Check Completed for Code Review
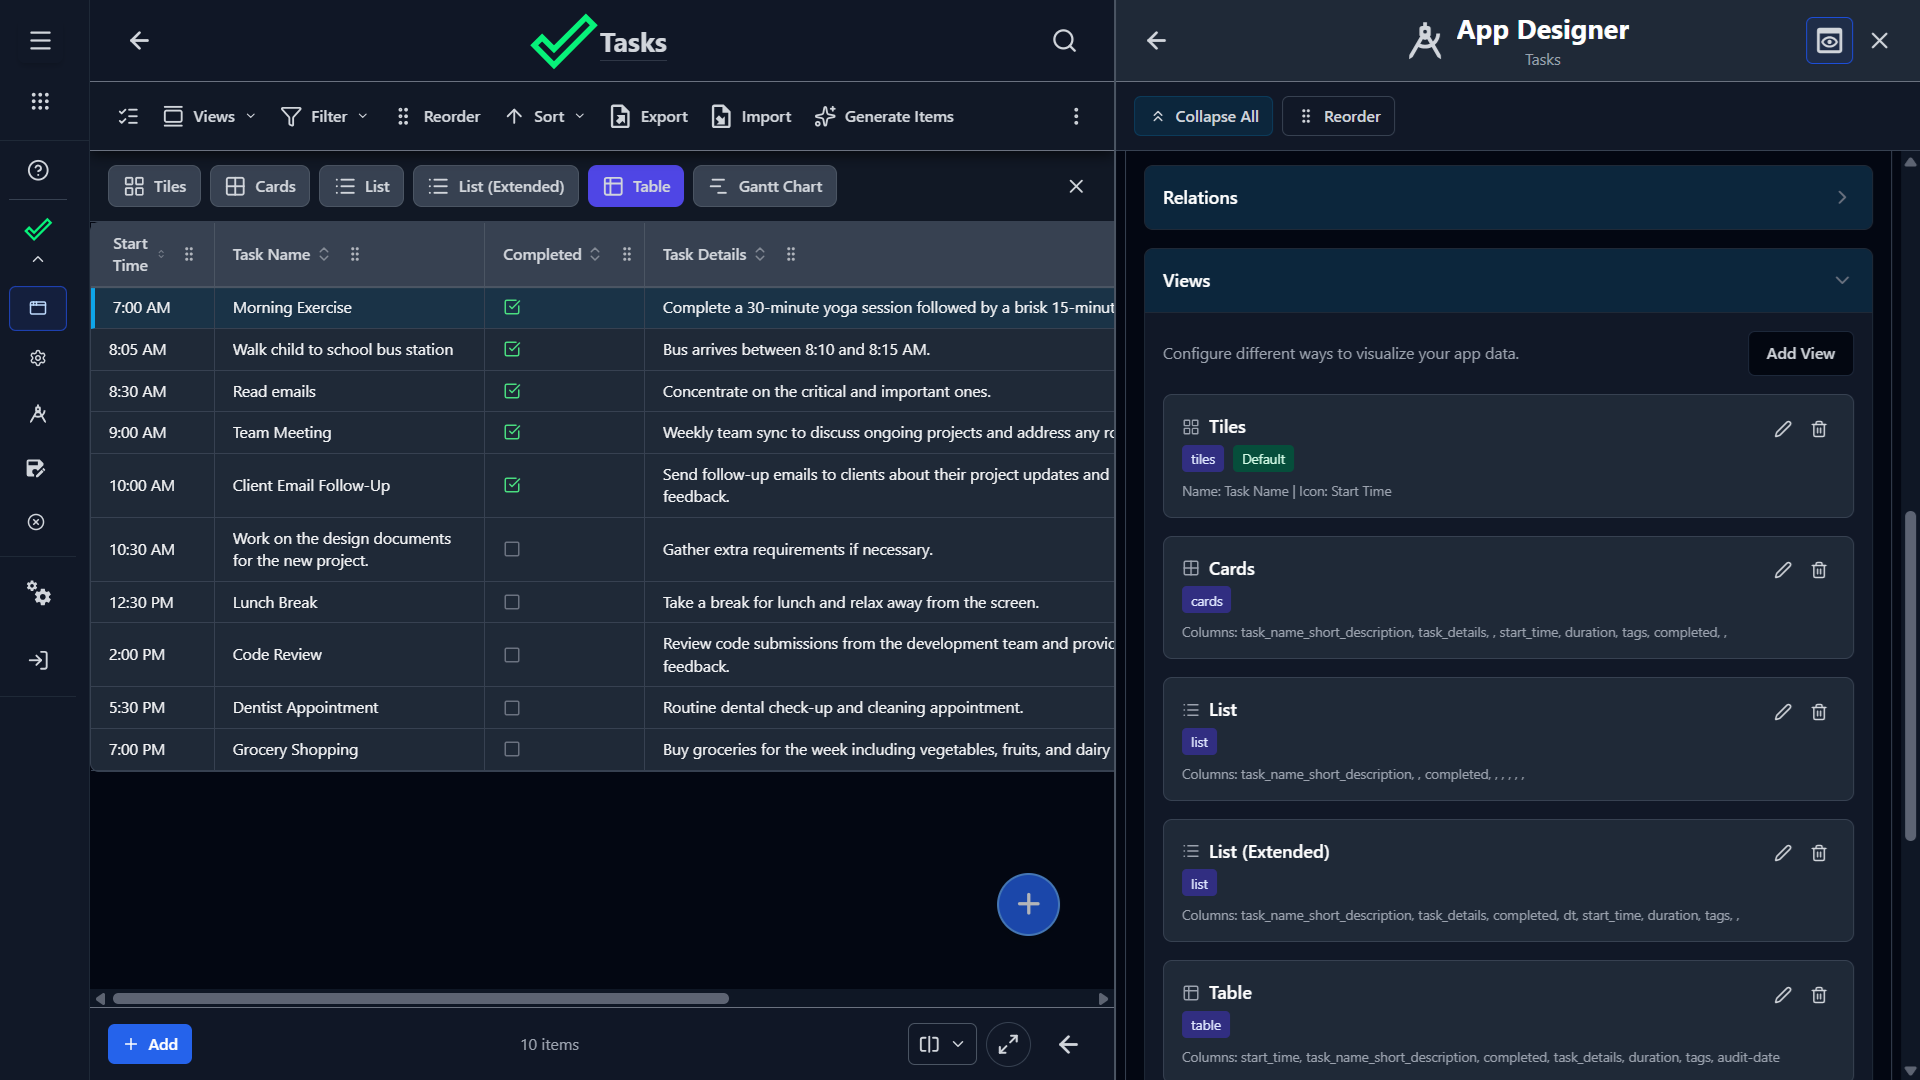 (x=512, y=655)
